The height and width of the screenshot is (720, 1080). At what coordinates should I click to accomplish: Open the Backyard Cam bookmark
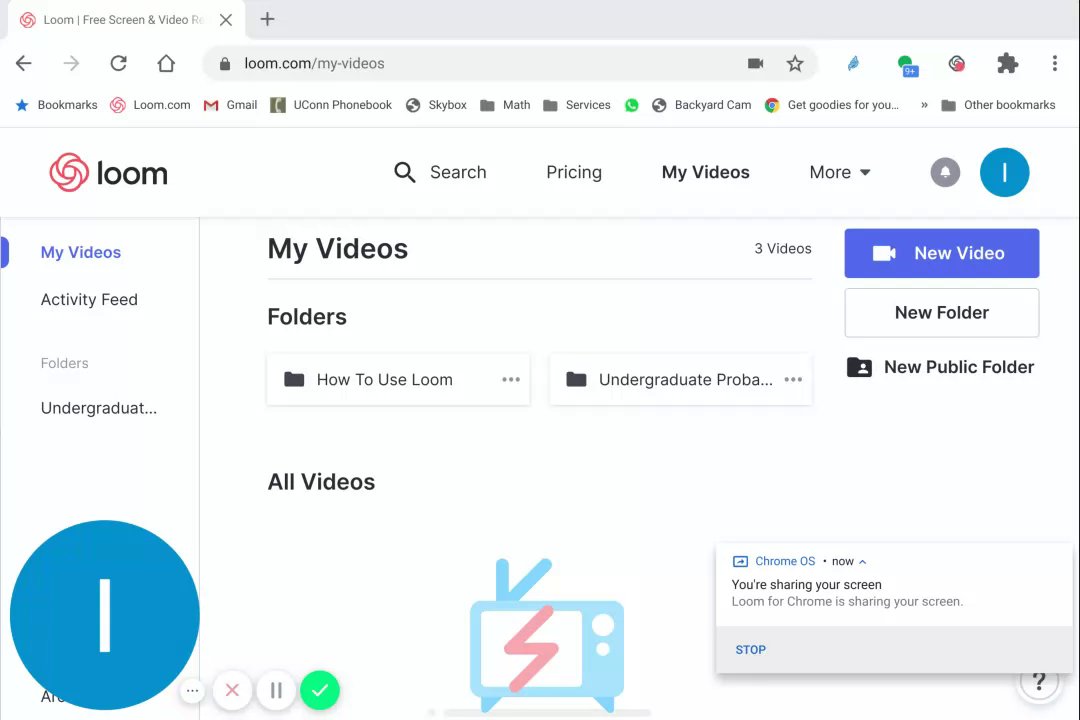(701, 105)
